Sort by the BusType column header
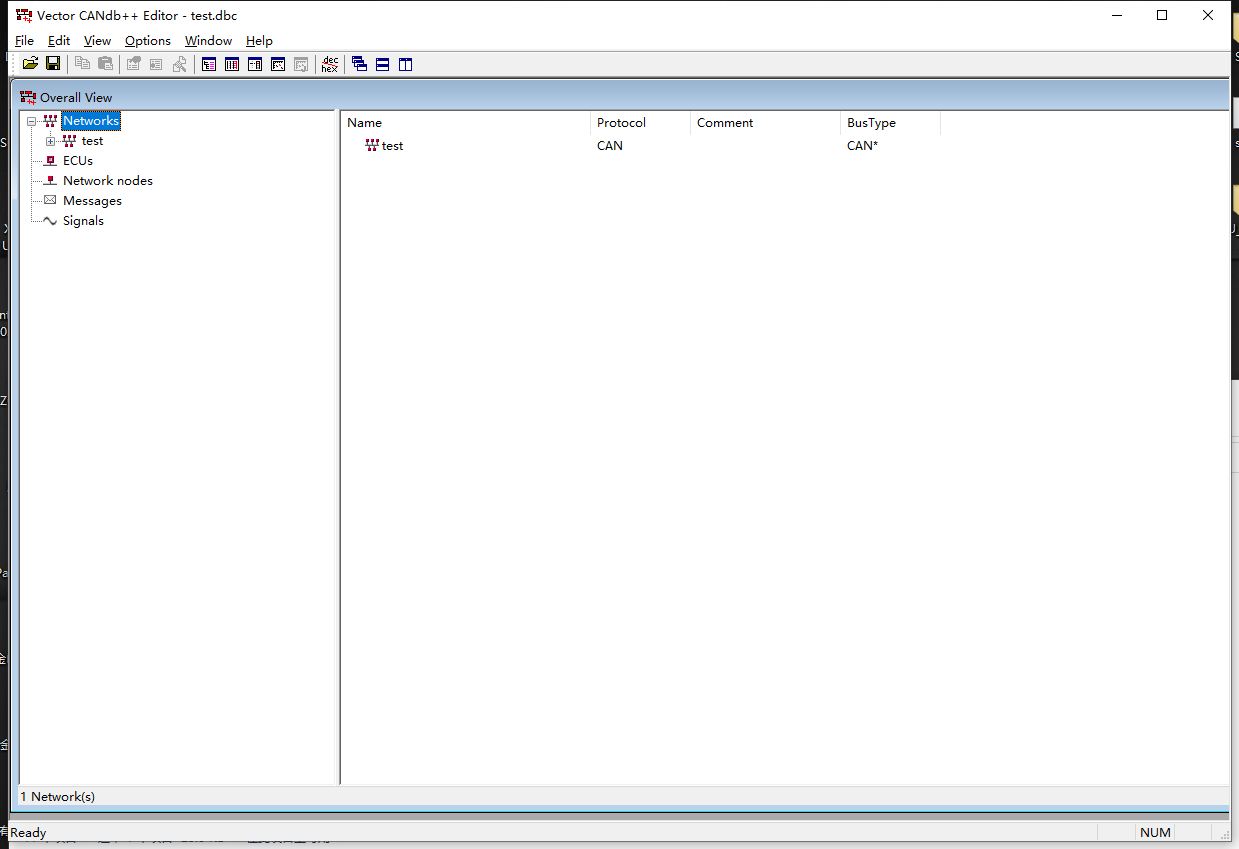The height and width of the screenshot is (849, 1239). coord(890,123)
